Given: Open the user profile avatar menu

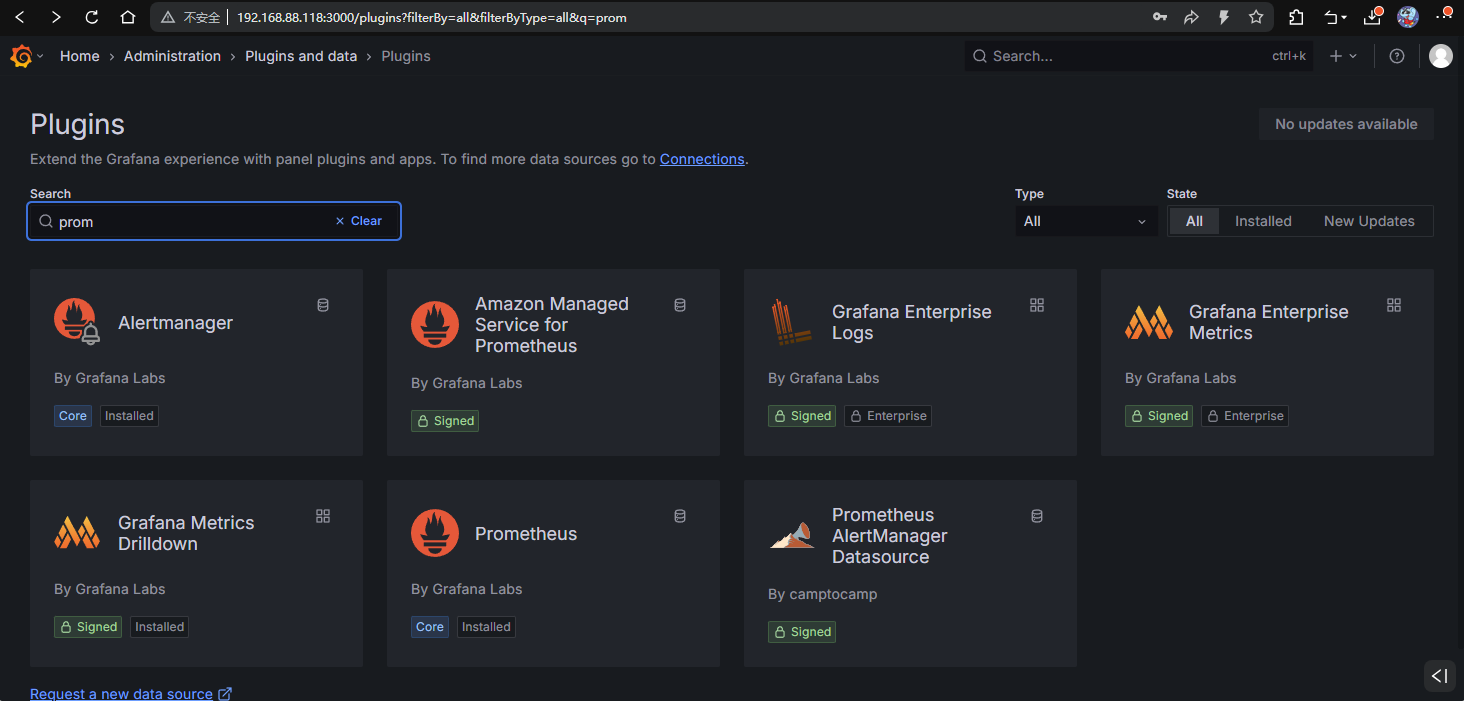Looking at the screenshot, I should tap(1441, 56).
